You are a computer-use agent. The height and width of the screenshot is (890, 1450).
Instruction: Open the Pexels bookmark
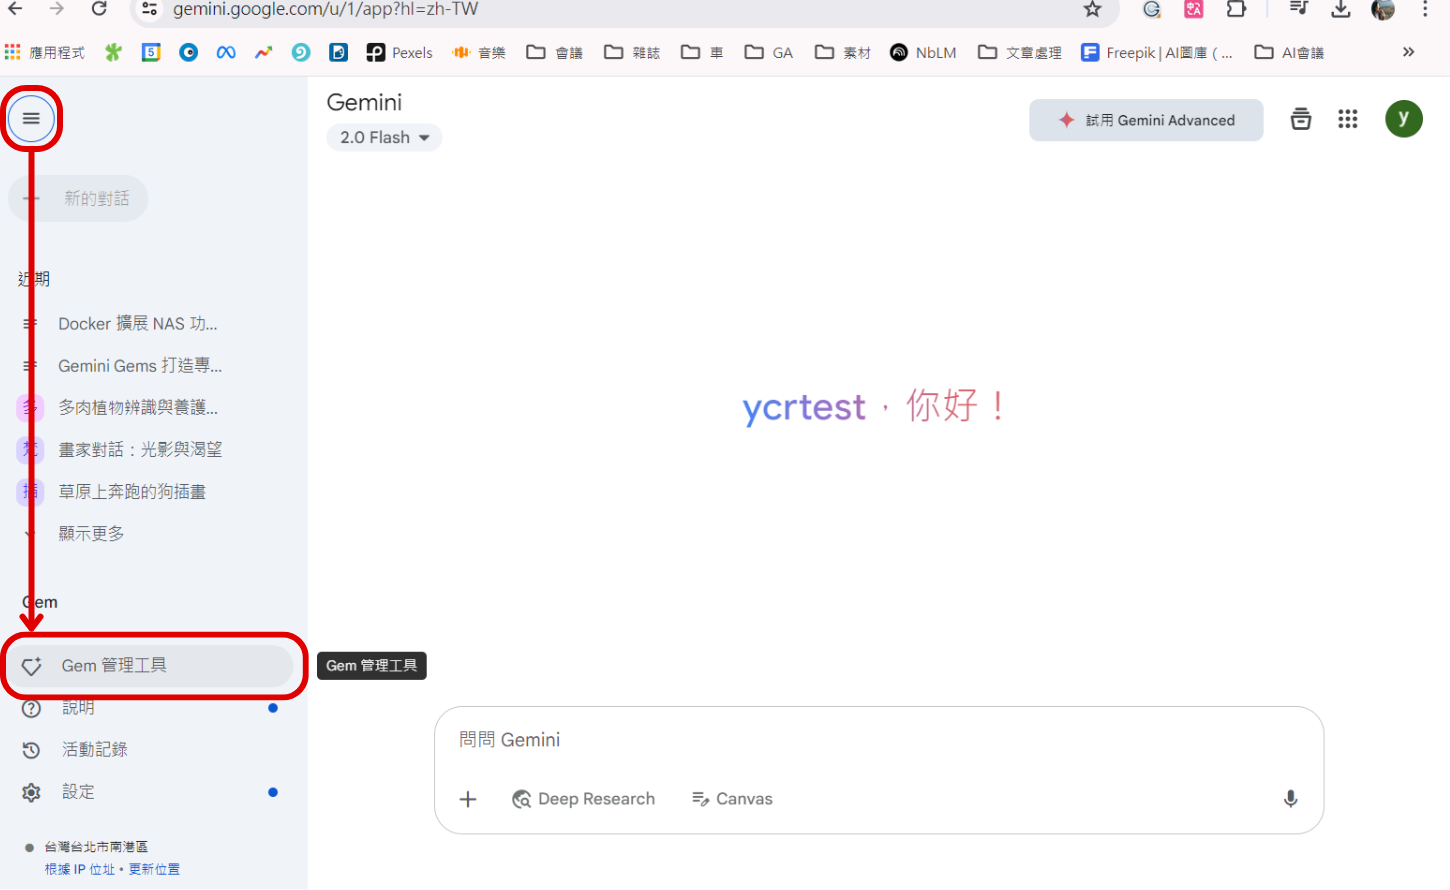point(400,52)
